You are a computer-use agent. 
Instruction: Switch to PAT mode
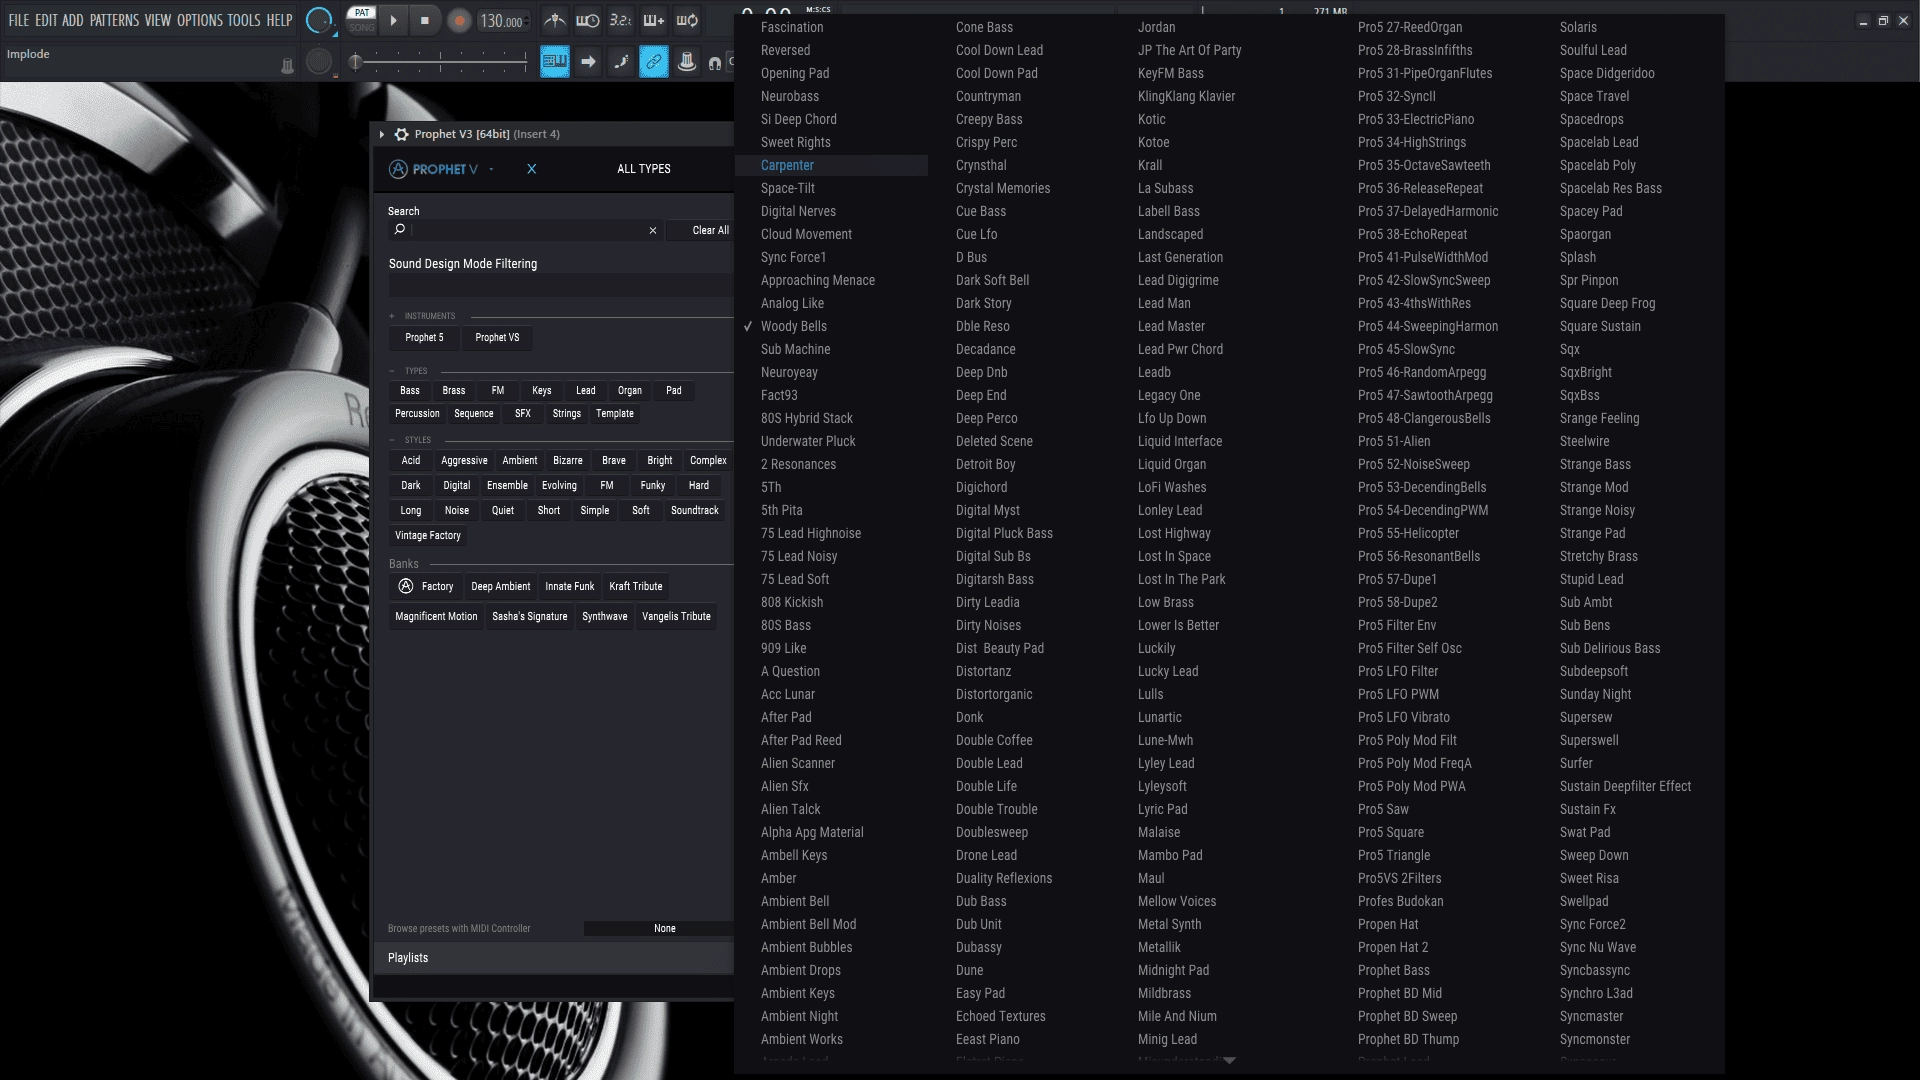point(362,13)
